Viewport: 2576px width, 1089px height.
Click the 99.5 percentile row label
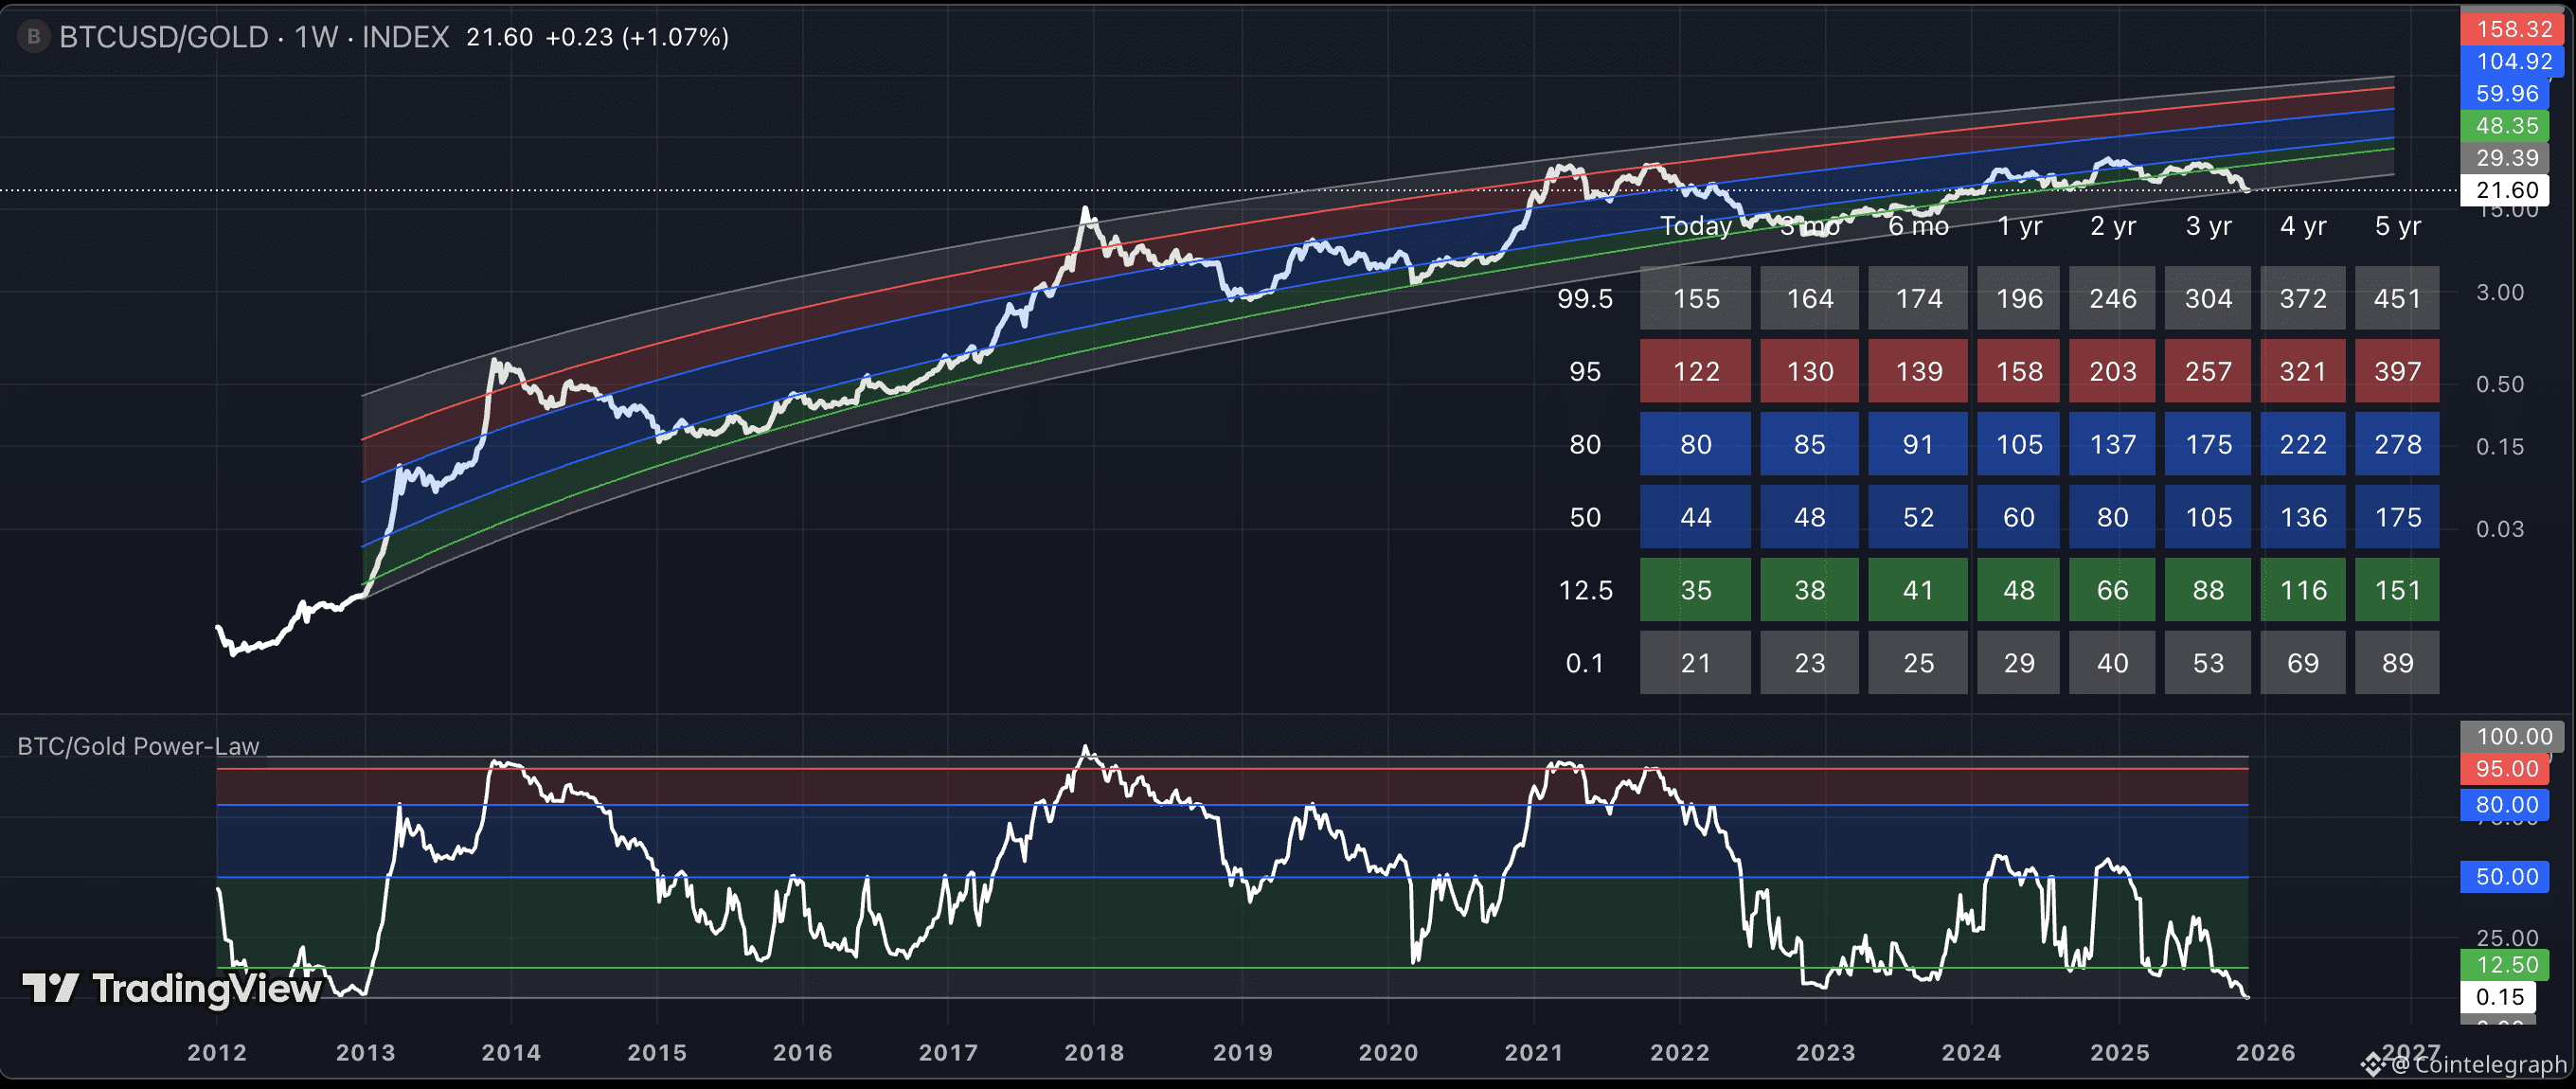(1584, 298)
